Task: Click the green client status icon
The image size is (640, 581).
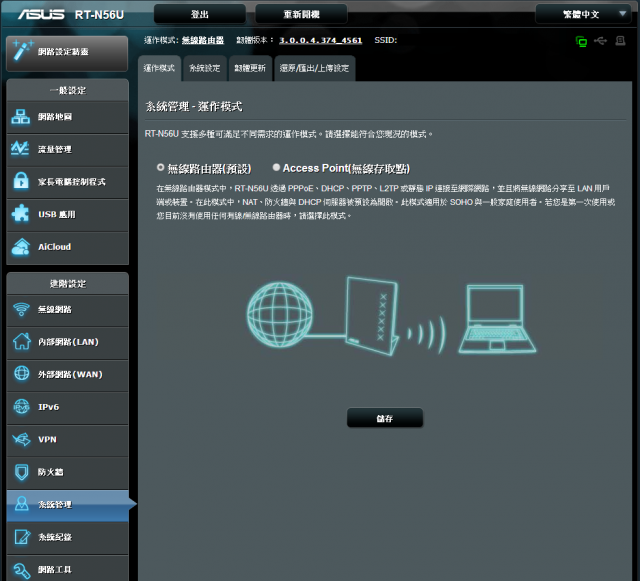Action: click(581, 41)
